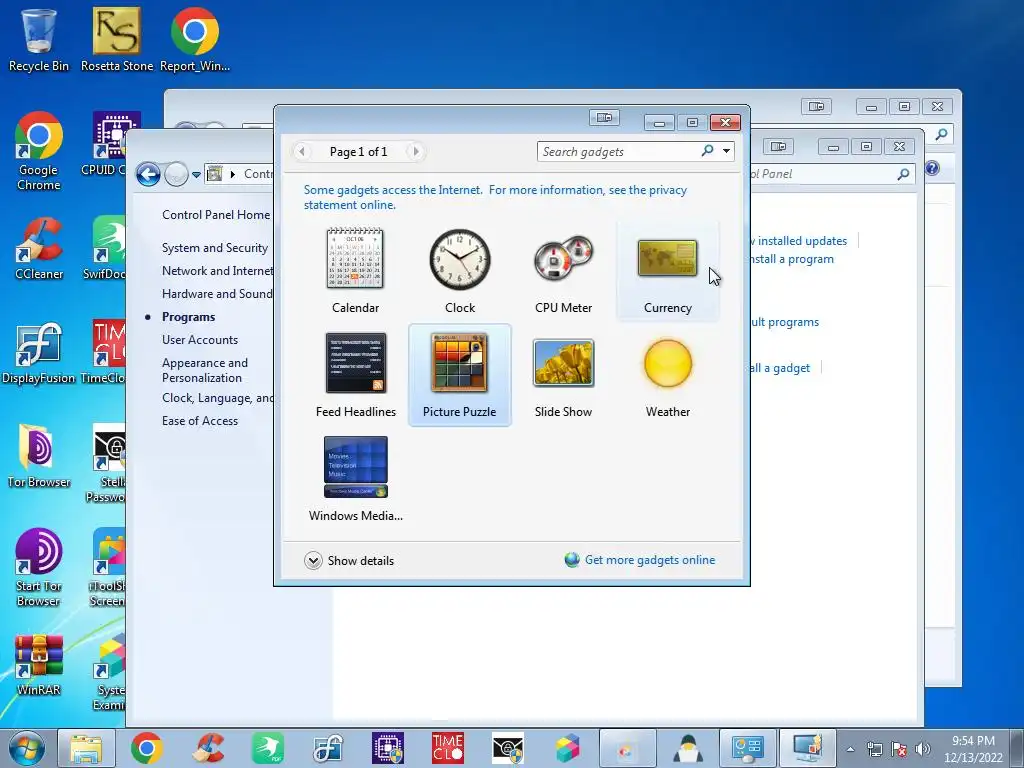Open the Recycle Bin desktop icon
The height and width of the screenshot is (768, 1024).
39,39
